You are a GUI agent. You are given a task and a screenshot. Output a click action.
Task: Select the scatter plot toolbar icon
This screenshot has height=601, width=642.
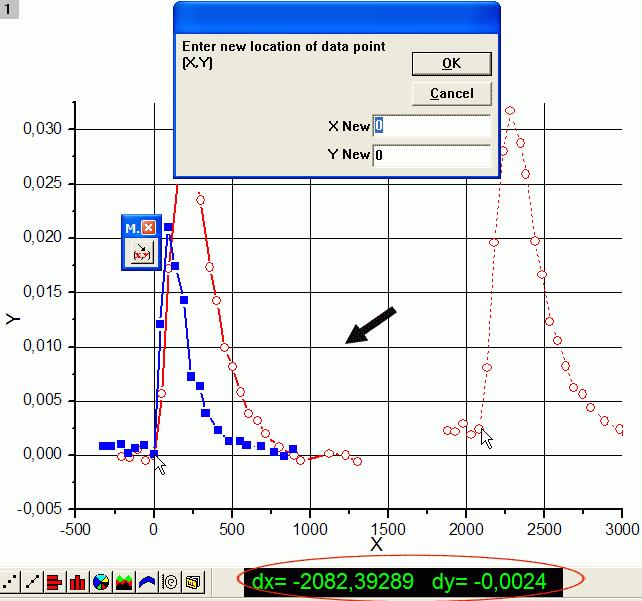(x=9, y=581)
